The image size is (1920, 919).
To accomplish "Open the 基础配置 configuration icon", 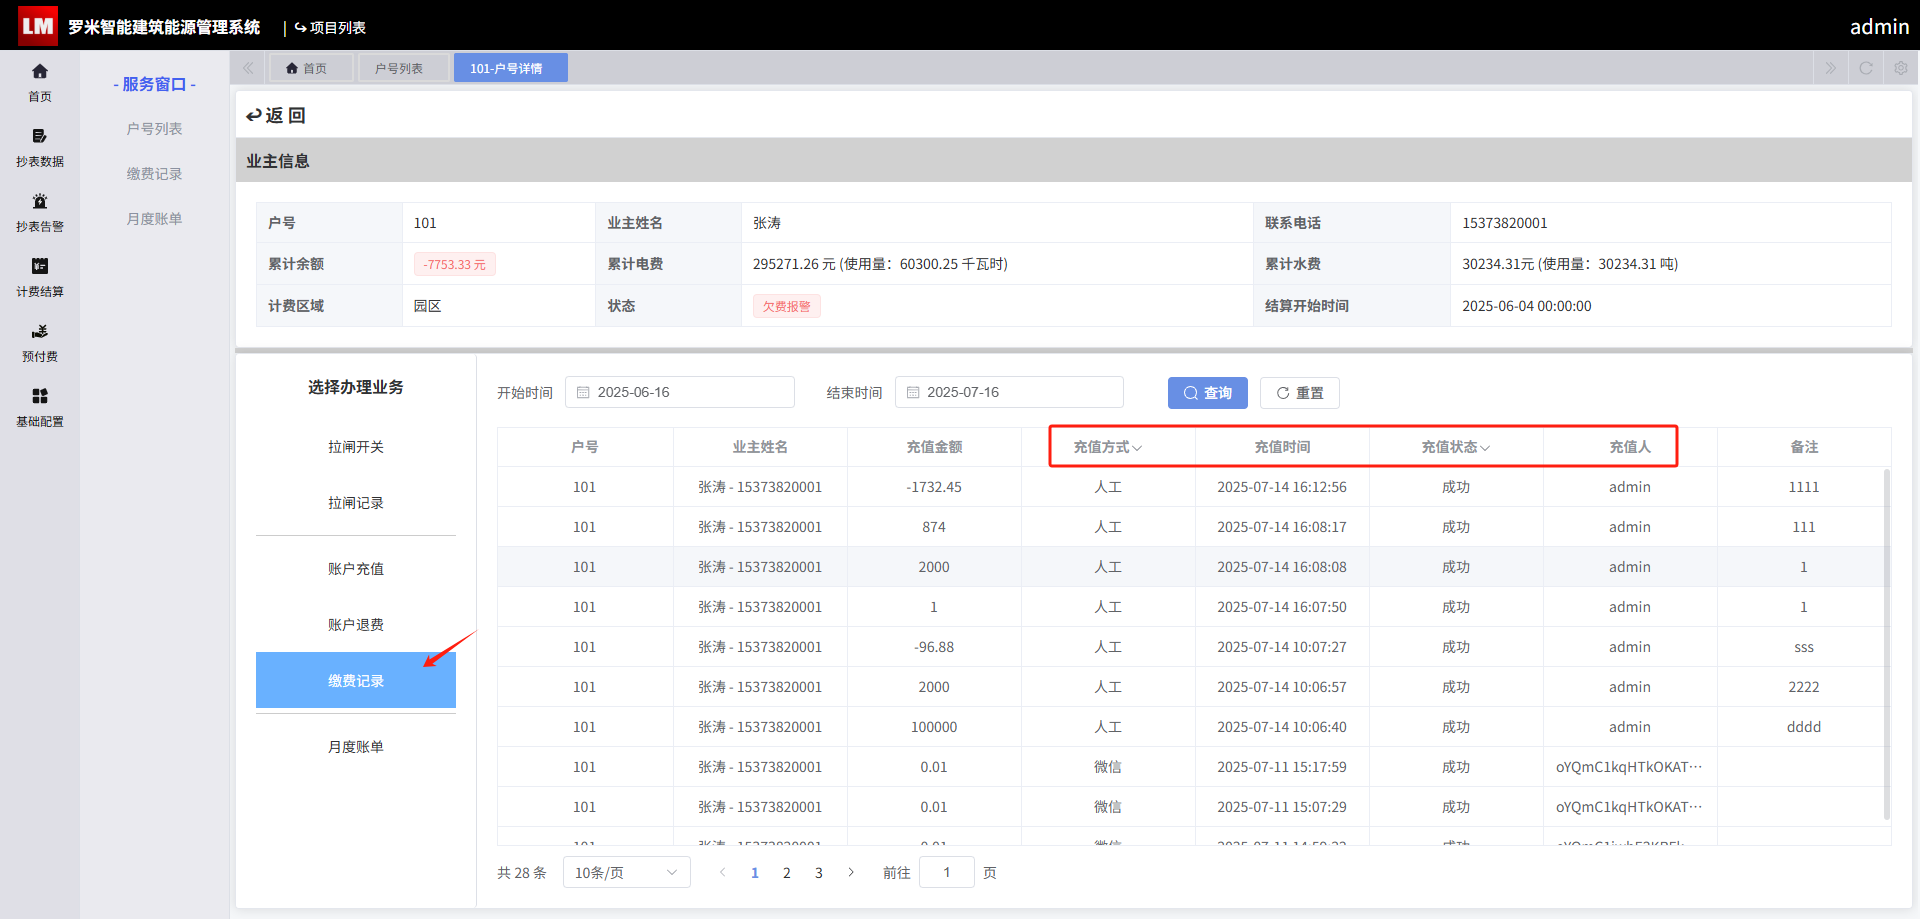I will point(40,397).
